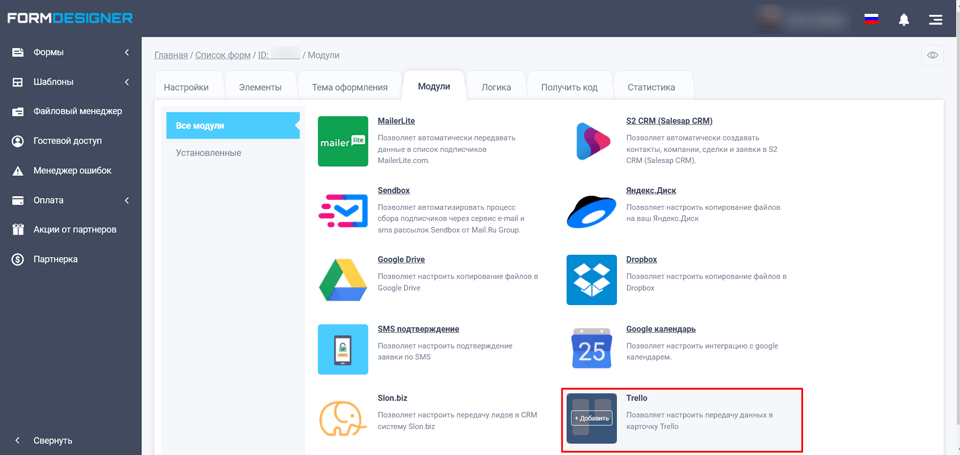Click the Оплата card icon
This screenshot has height=455, width=960.
(18, 200)
